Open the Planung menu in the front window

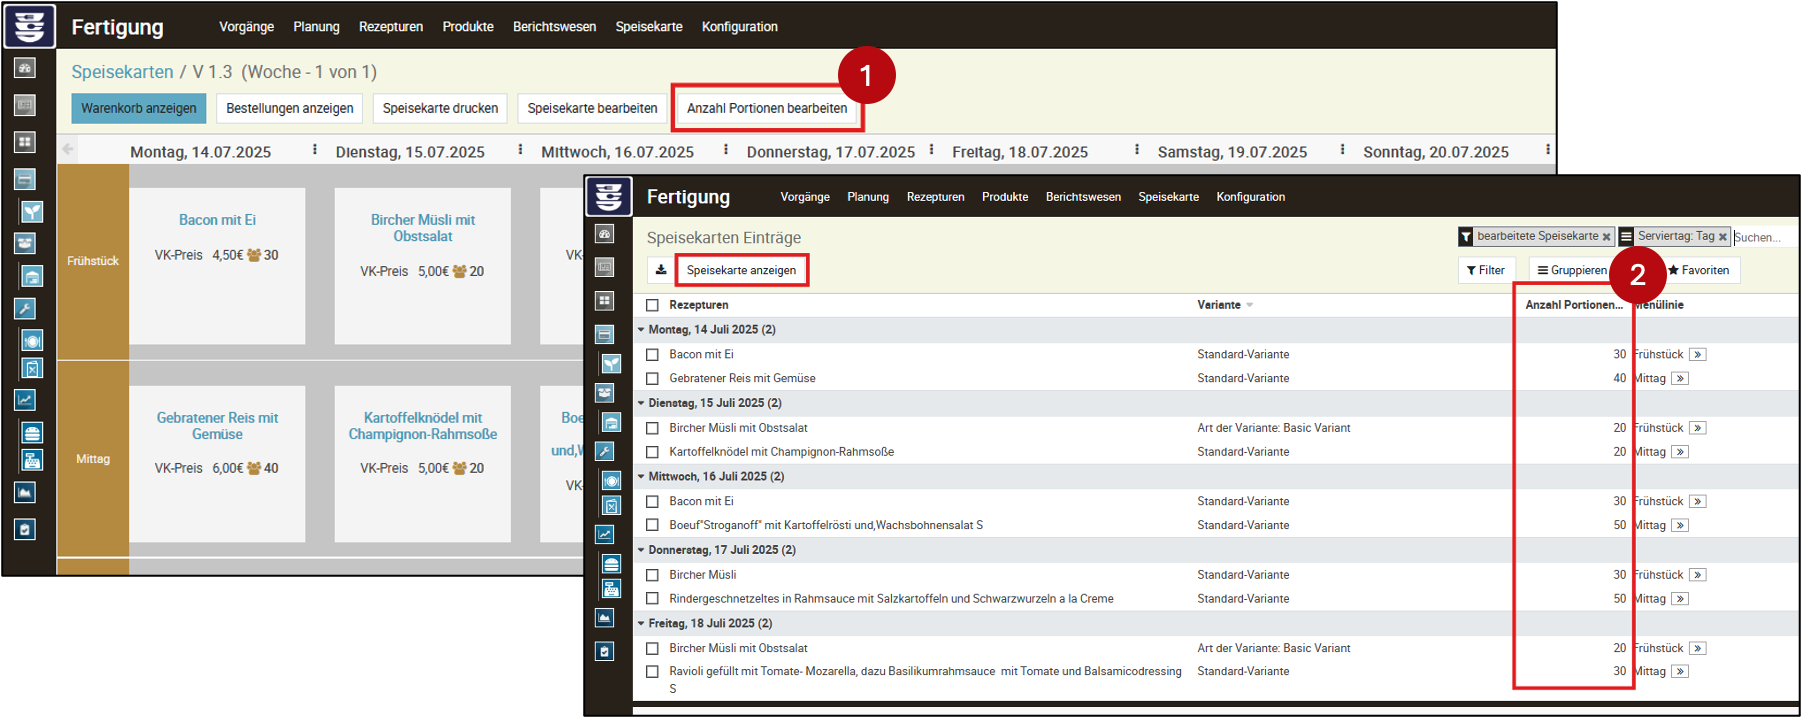click(867, 197)
